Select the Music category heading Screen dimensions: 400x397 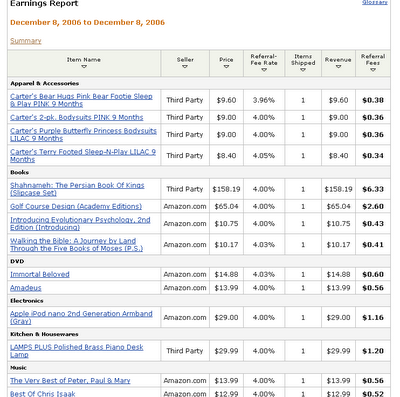point(18,368)
